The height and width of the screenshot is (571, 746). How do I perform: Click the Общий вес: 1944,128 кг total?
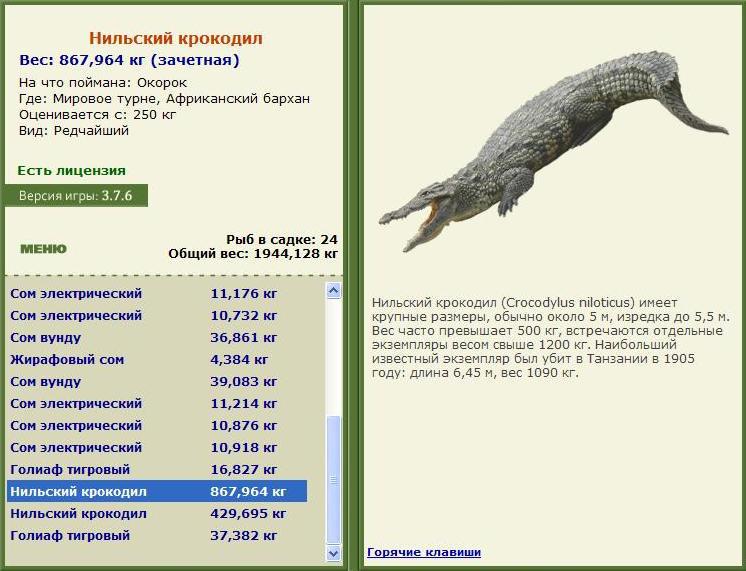point(253,253)
